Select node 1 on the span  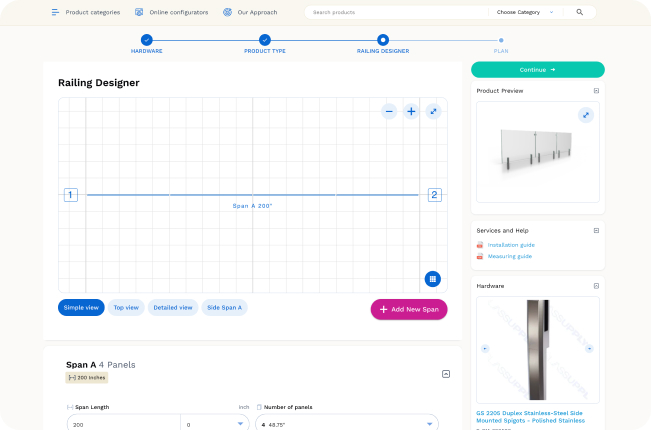click(x=71, y=195)
